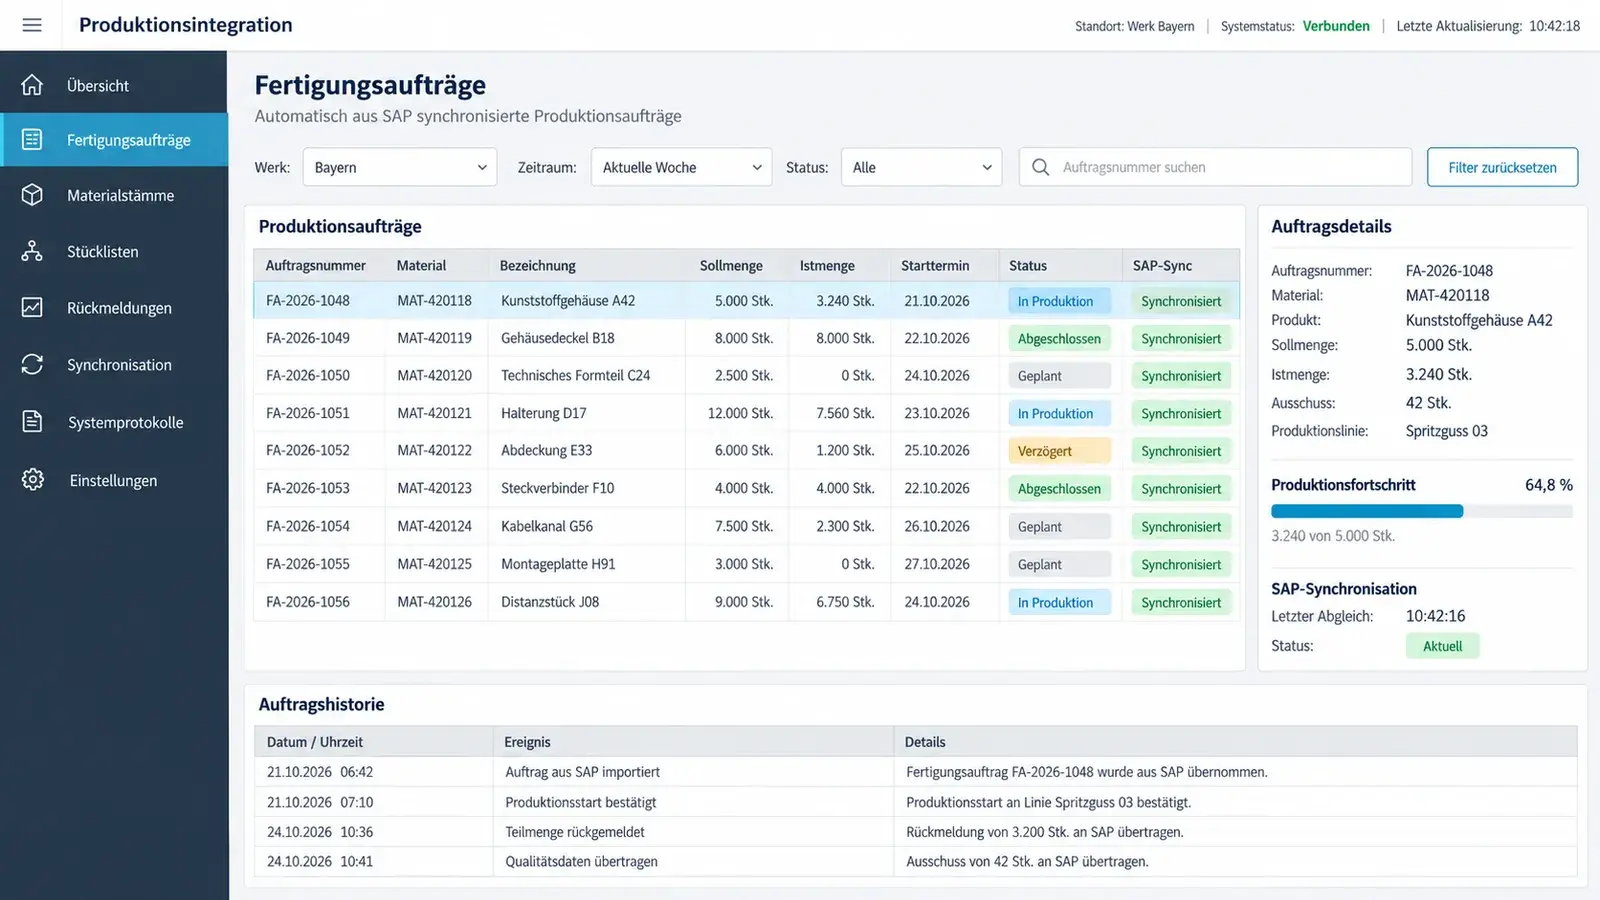Click material MAT-420121

[x=434, y=413]
